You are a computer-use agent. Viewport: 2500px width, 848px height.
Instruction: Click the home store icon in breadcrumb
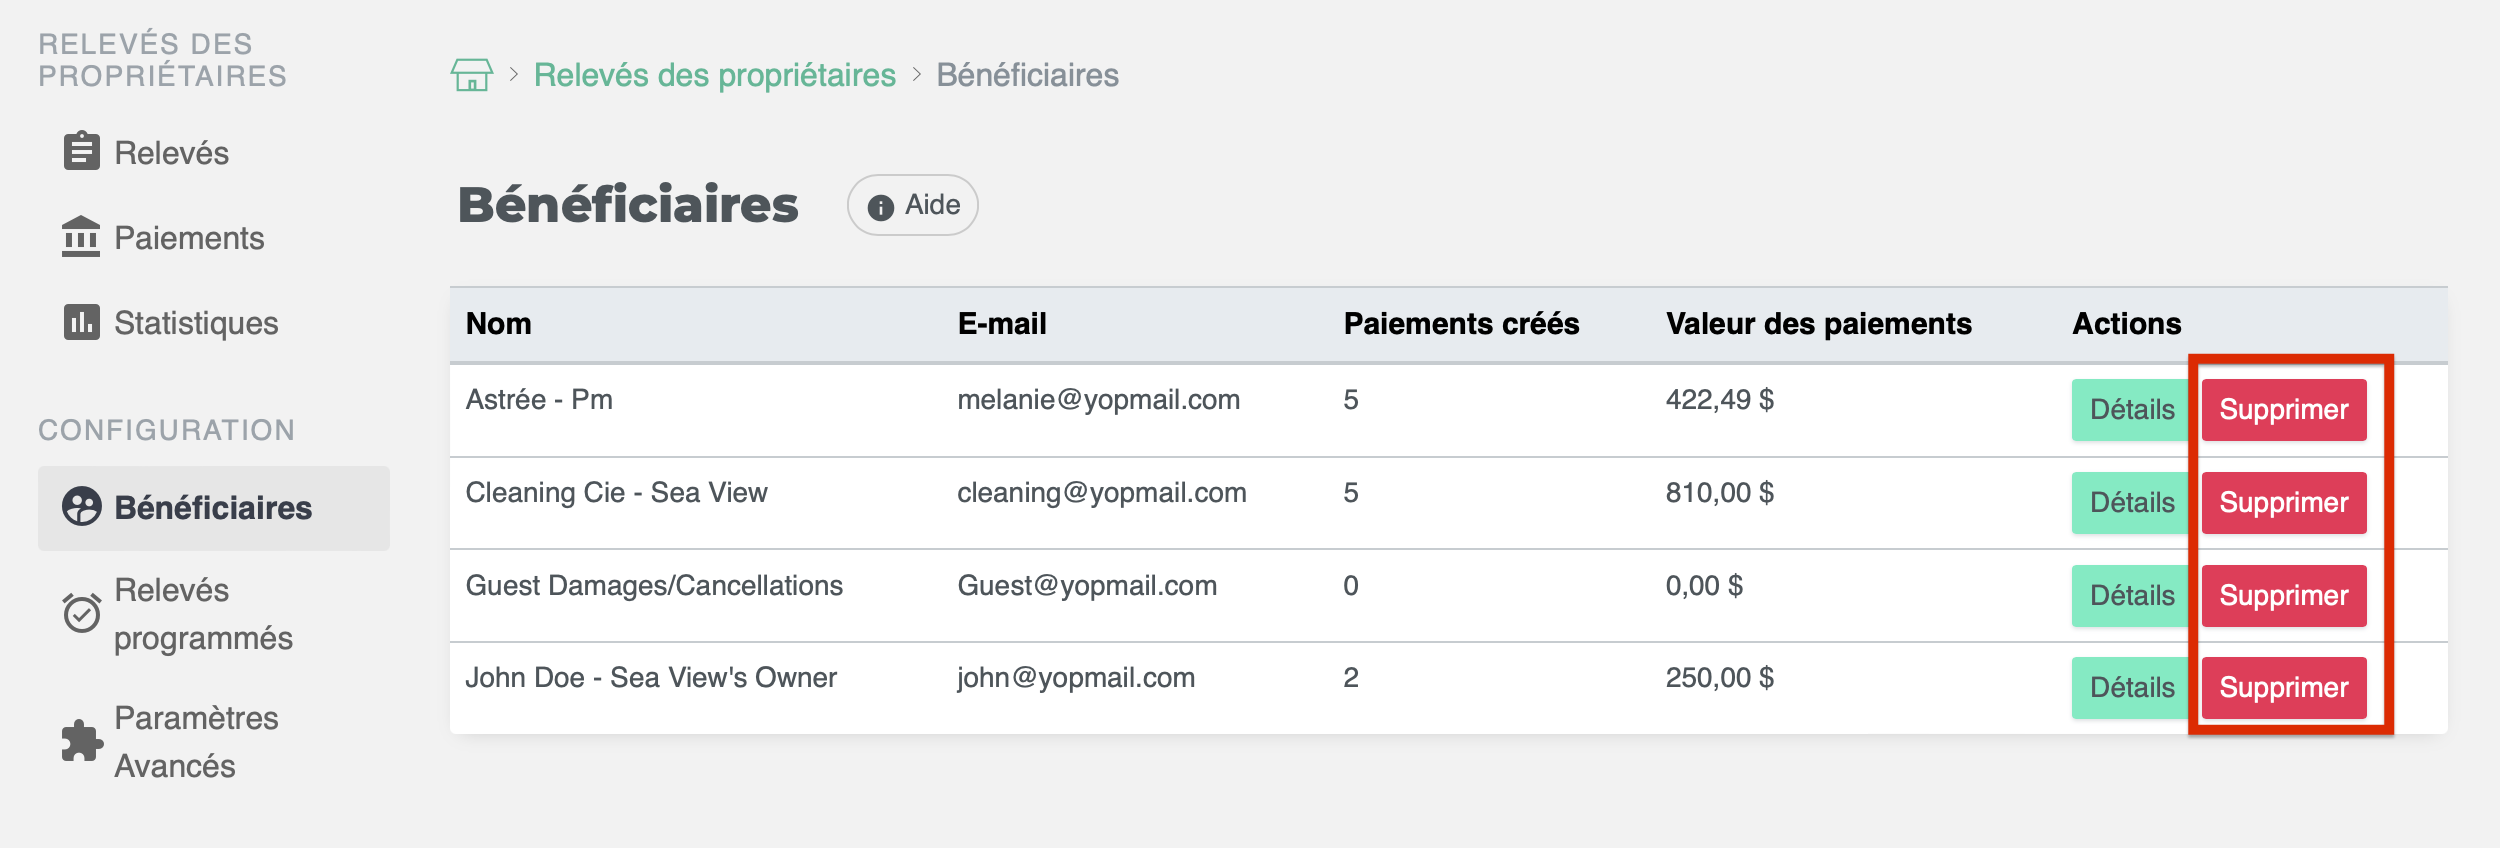471,75
